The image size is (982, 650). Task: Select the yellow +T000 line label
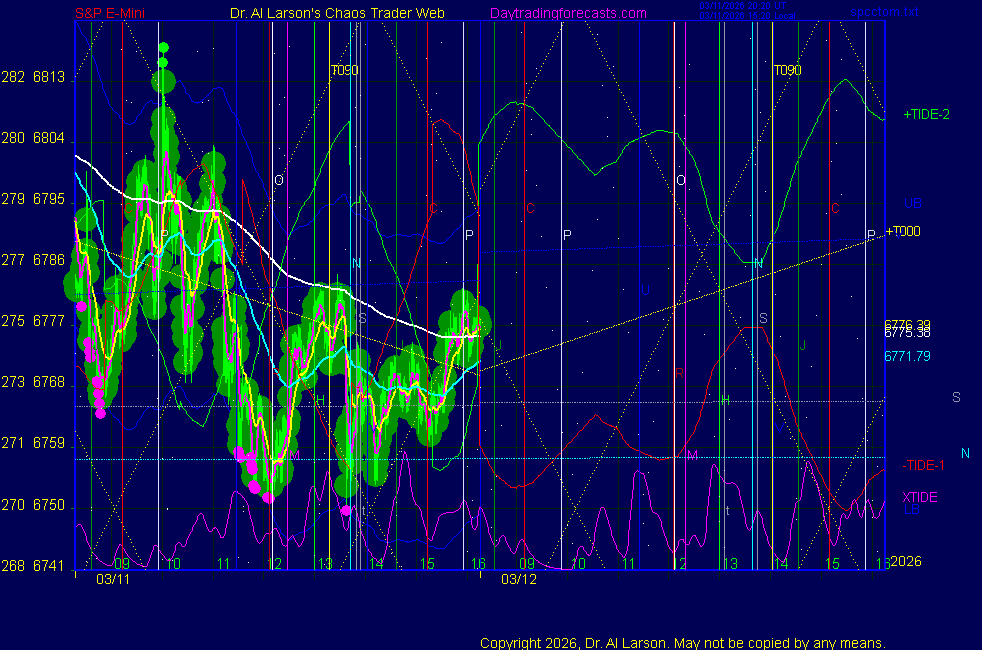coord(903,231)
